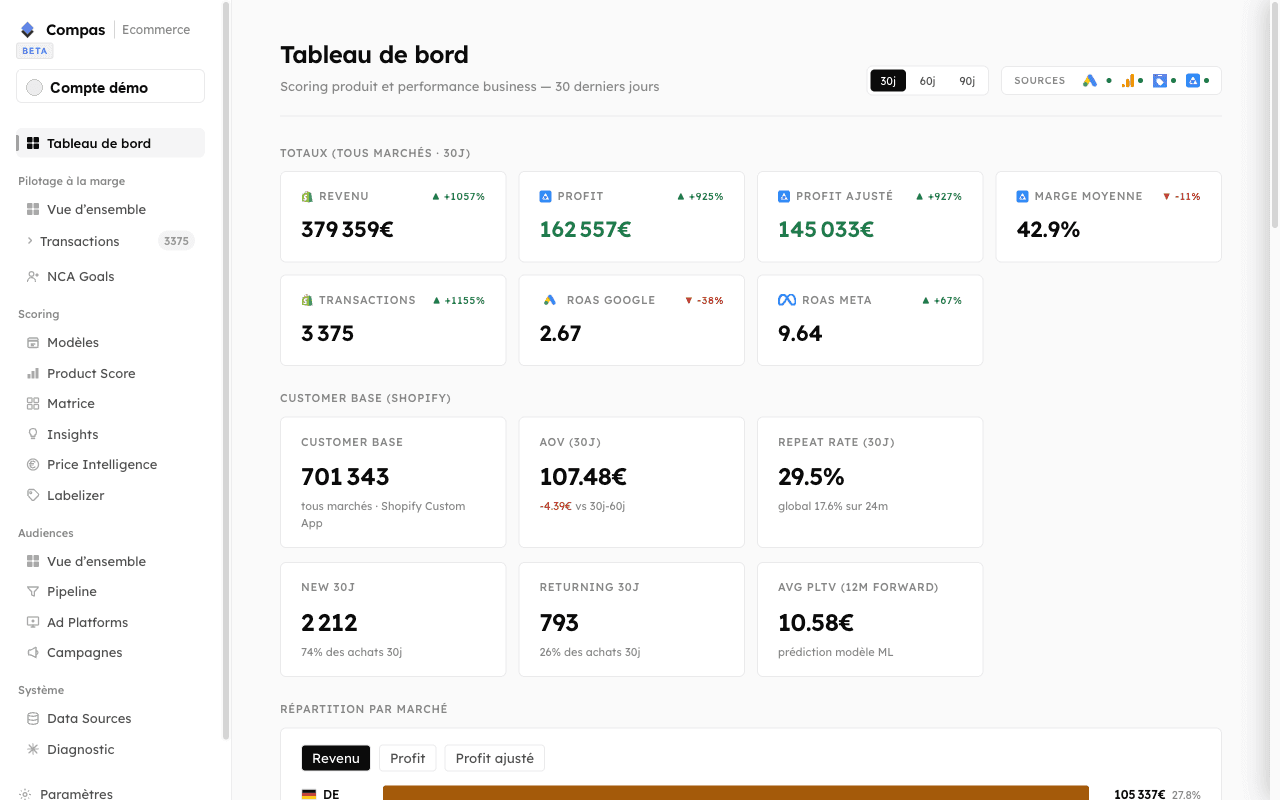Viewport: 1280px width, 800px height.
Task: Open Tableau de bord in sidebar
Action: [110, 143]
